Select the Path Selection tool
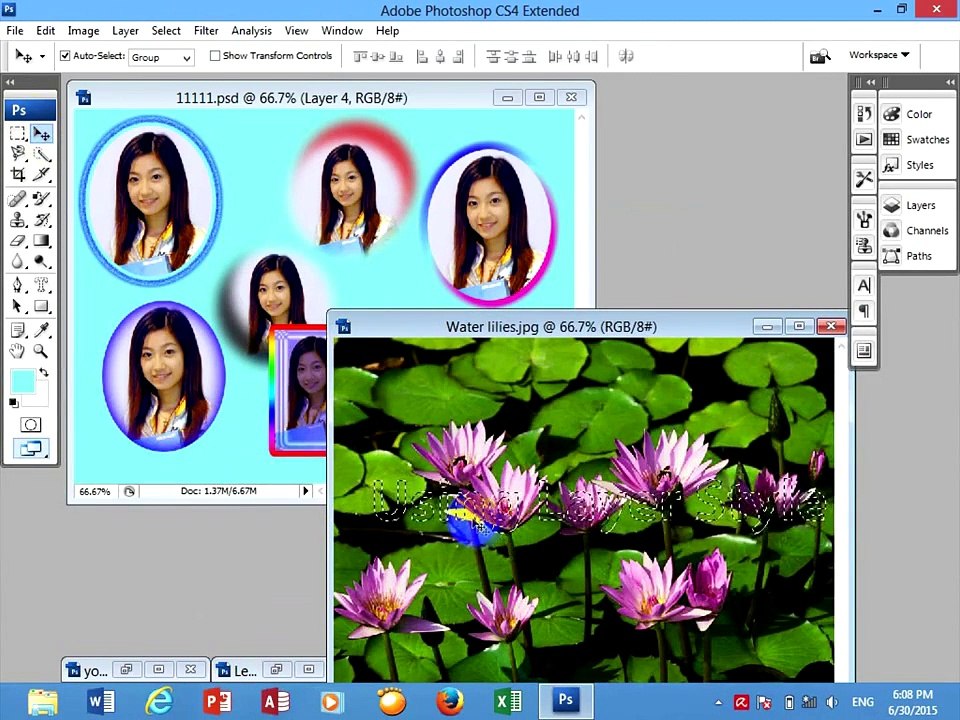 click(x=18, y=306)
